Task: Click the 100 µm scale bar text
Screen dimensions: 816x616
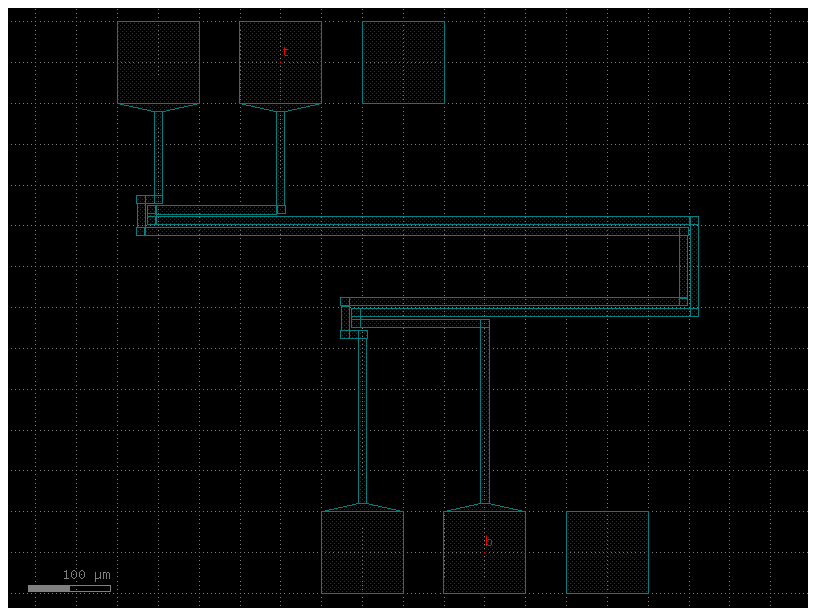Action: (85, 574)
